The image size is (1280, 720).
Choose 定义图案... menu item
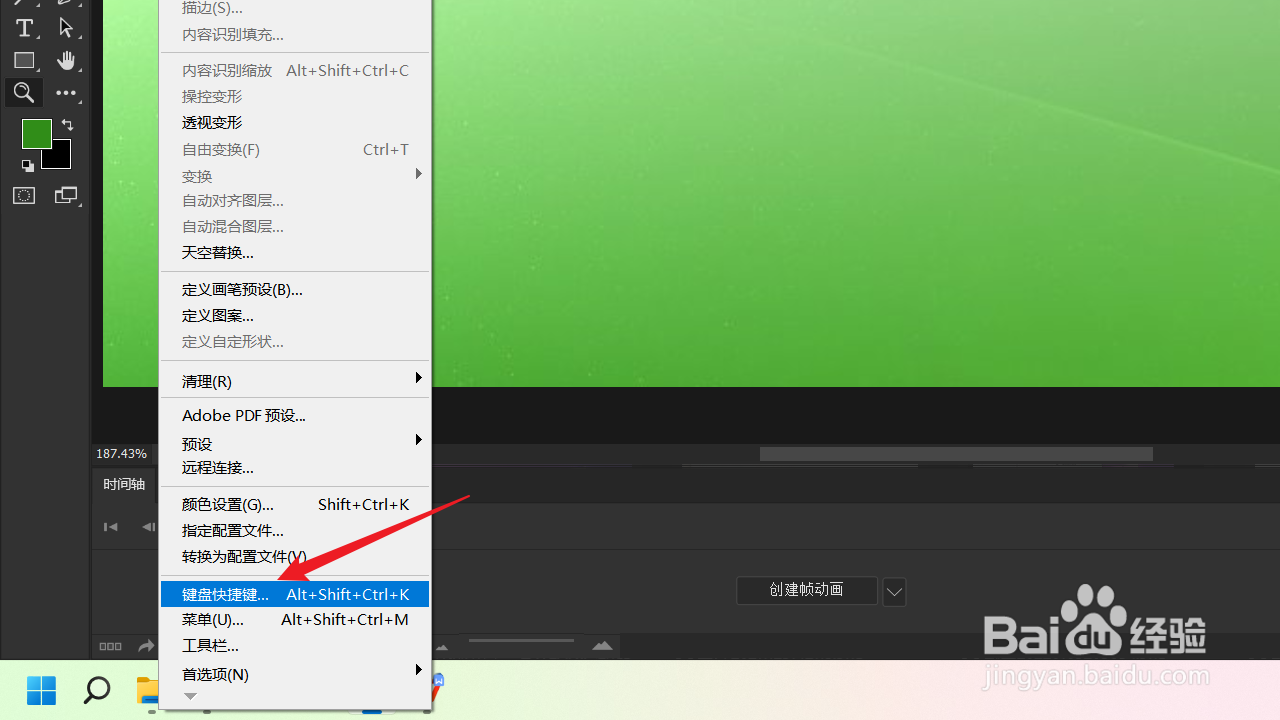tap(295, 315)
